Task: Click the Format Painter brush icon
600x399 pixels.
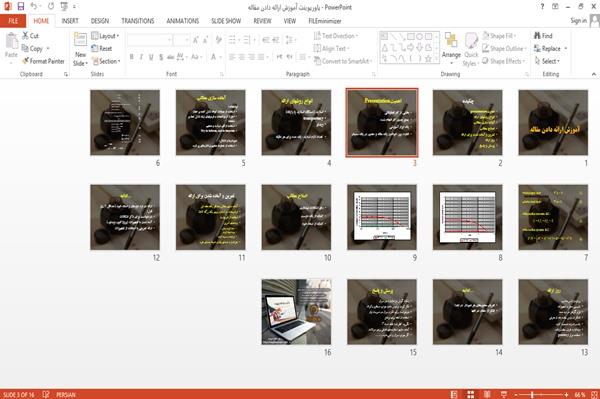Action: click(x=26, y=61)
